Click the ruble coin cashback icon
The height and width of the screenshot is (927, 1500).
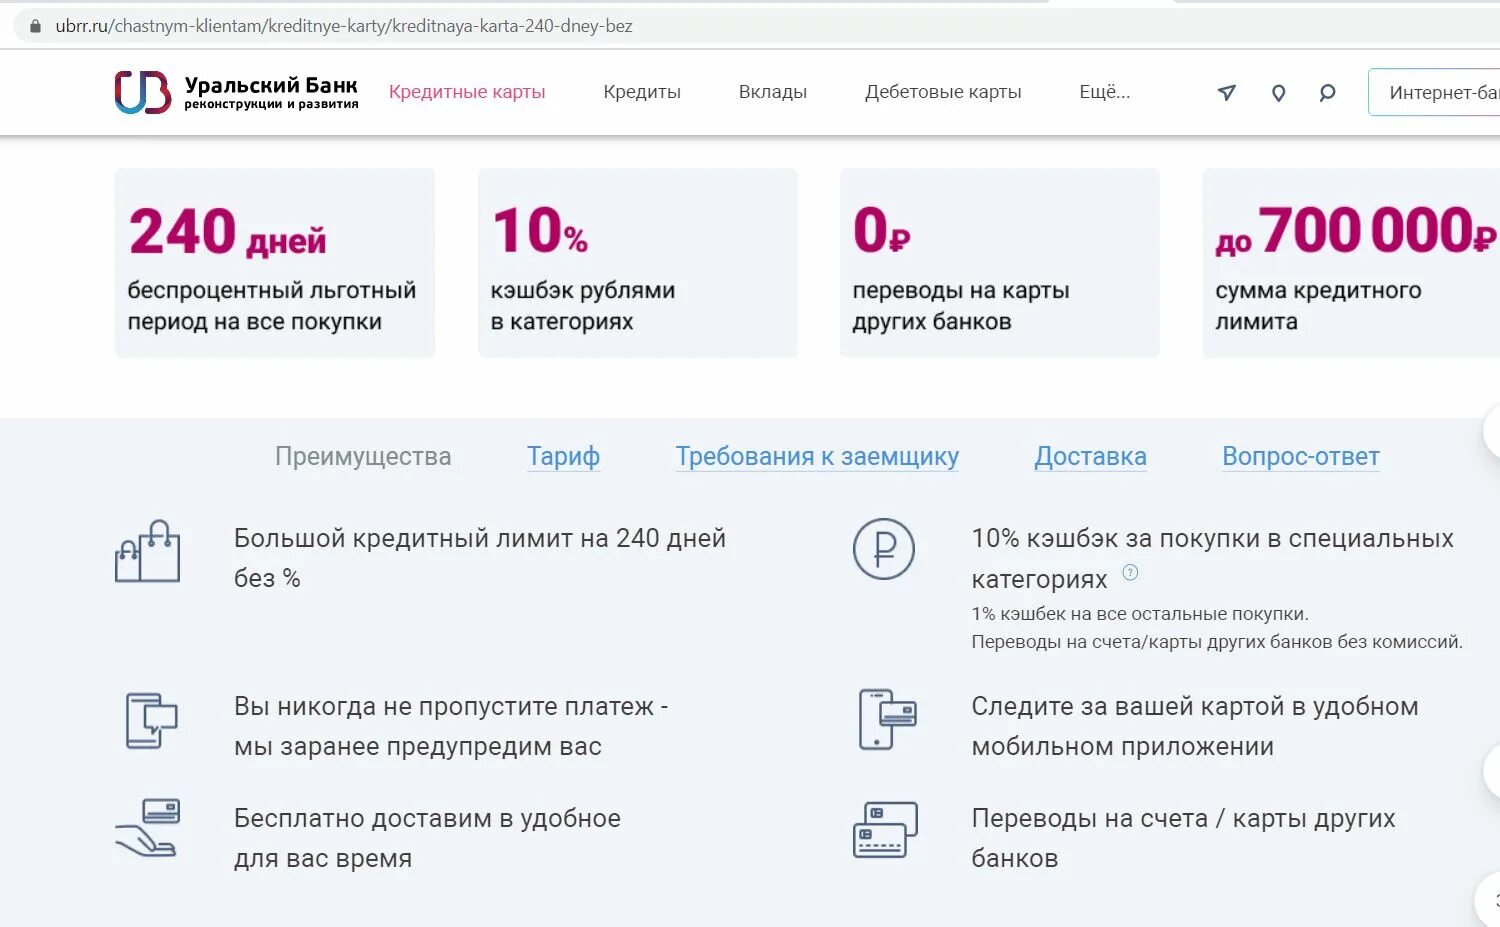coord(884,549)
